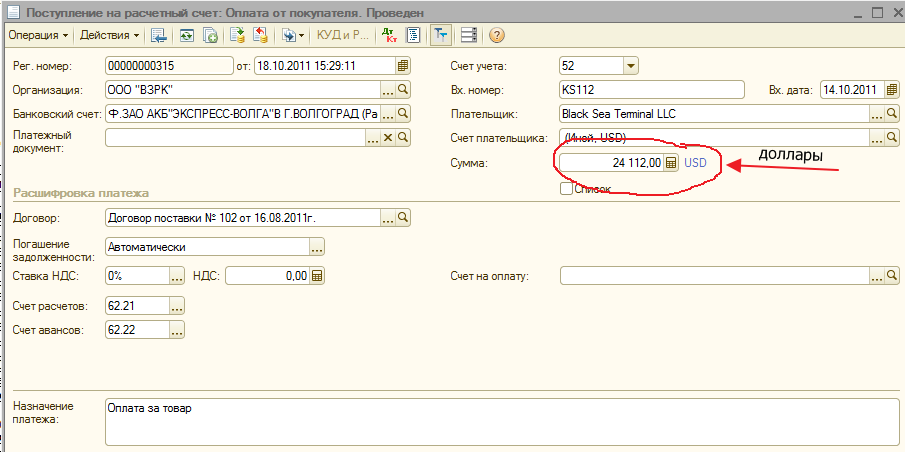The width and height of the screenshot is (905, 452).
Task: Click the USD currency link
Action: click(x=695, y=162)
